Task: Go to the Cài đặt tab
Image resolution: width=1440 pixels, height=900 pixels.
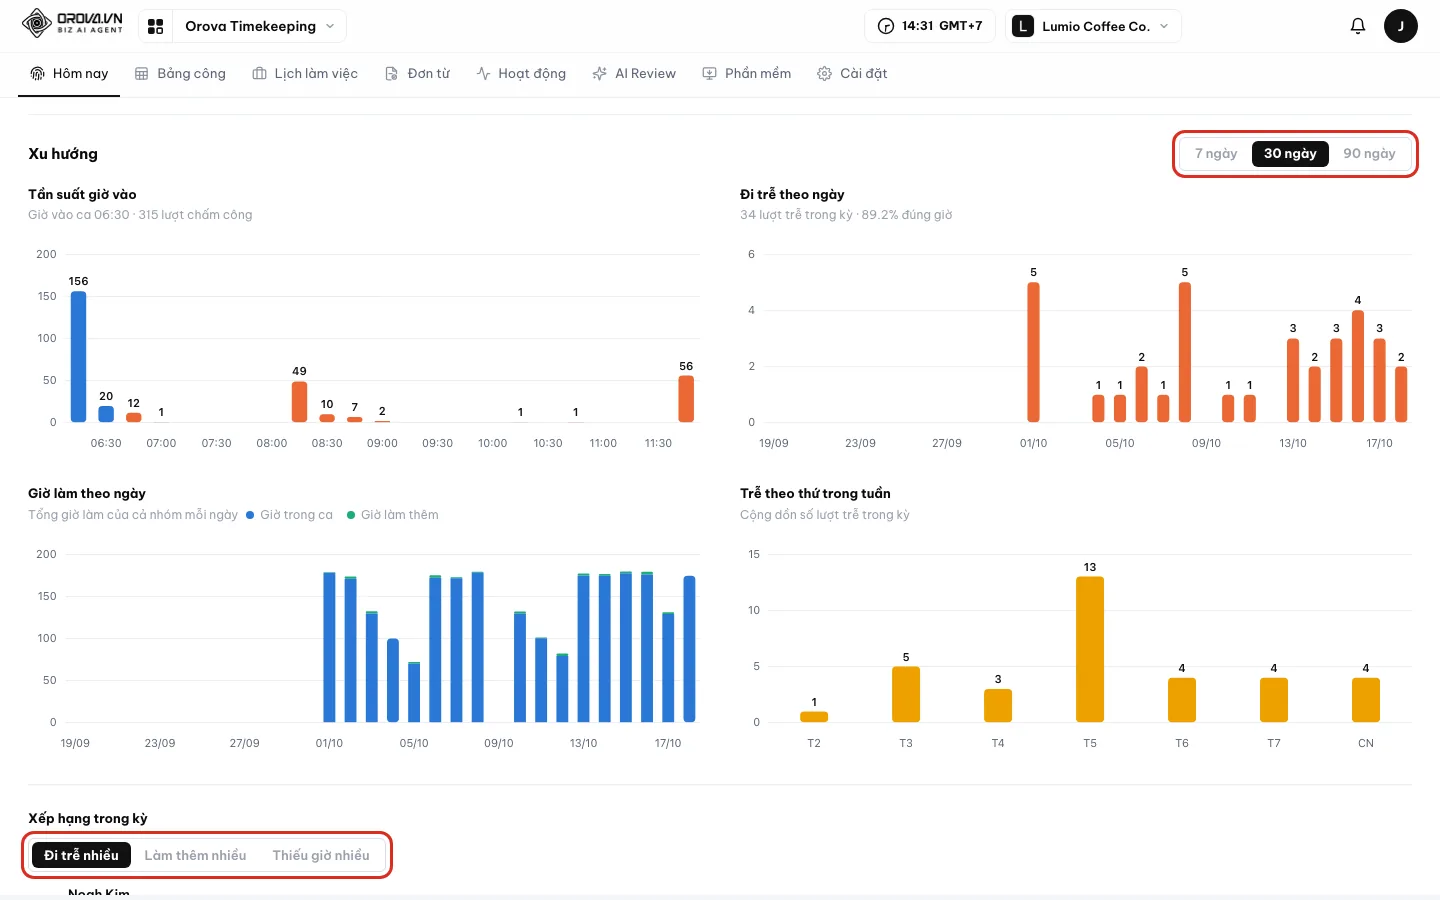Action: (x=852, y=74)
